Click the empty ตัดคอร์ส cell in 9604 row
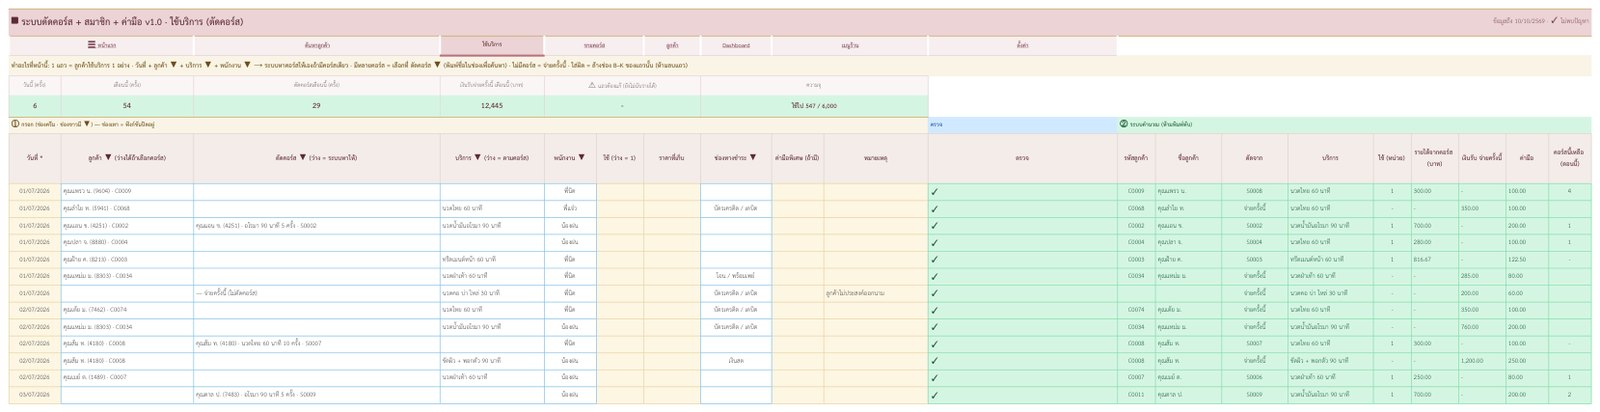The height and width of the screenshot is (412, 1600). (x=317, y=191)
